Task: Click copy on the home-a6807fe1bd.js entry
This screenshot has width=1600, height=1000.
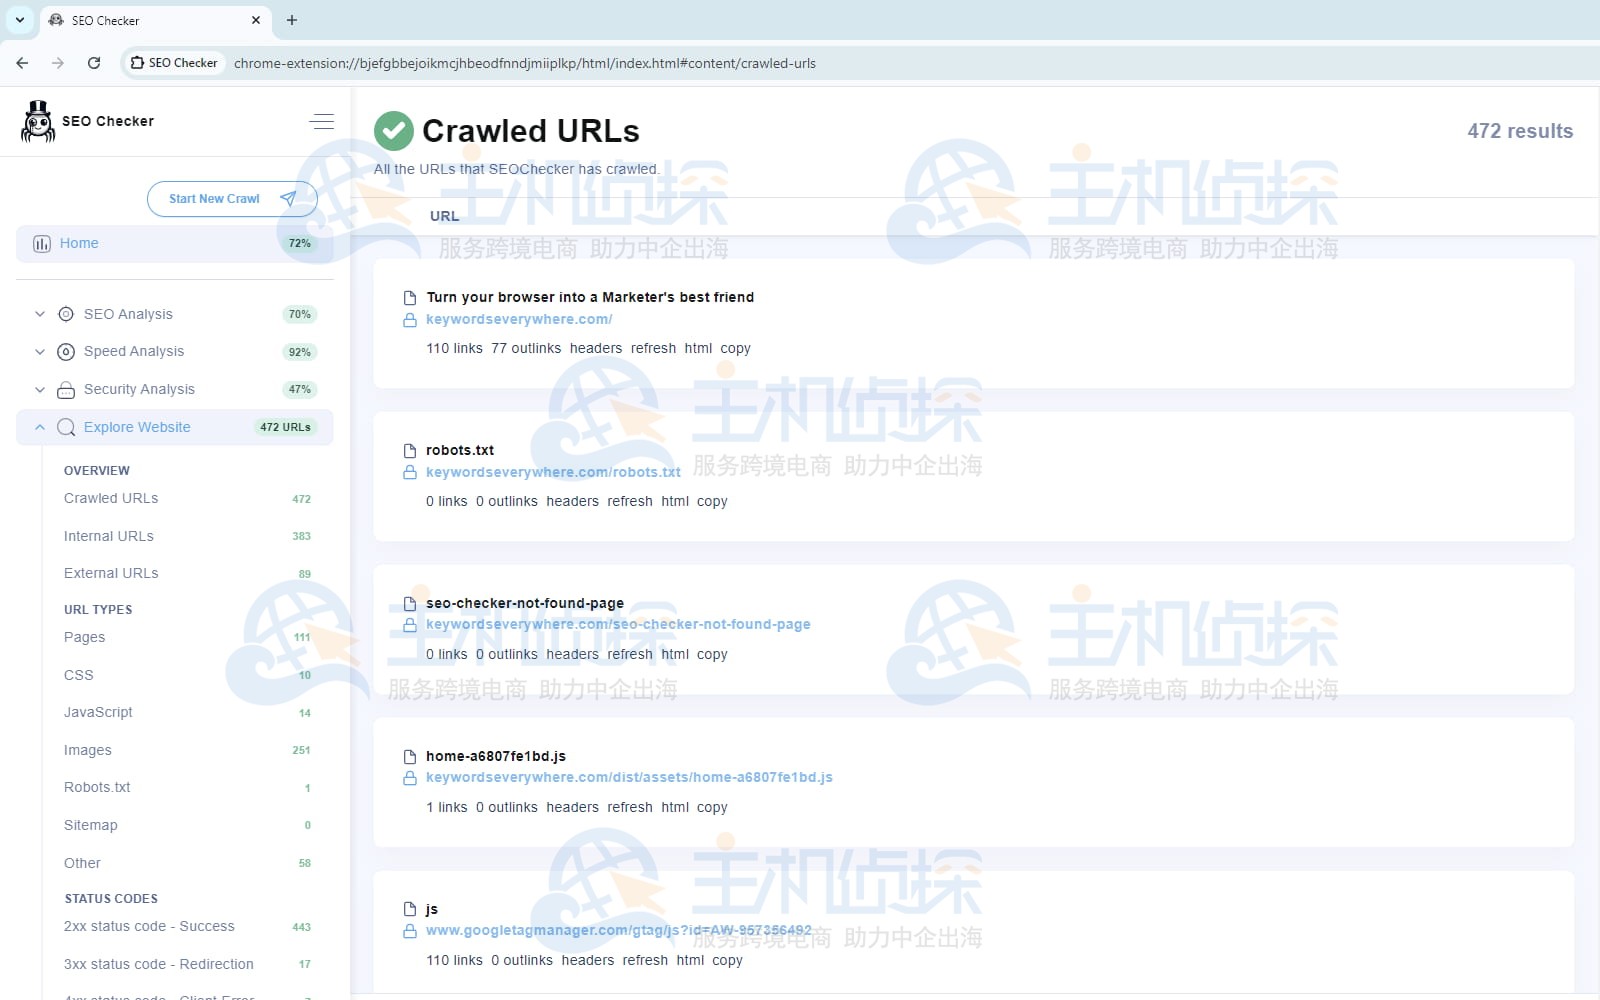Action: [712, 807]
